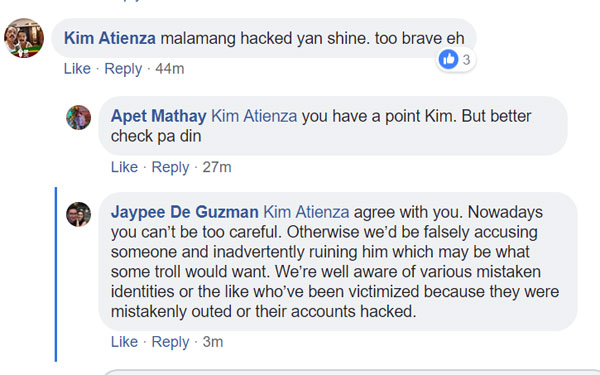This screenshot has width=600, height=375.
Task: Open Apet Mathay's avatar thumbnail
Action: [x=78, y=117]
